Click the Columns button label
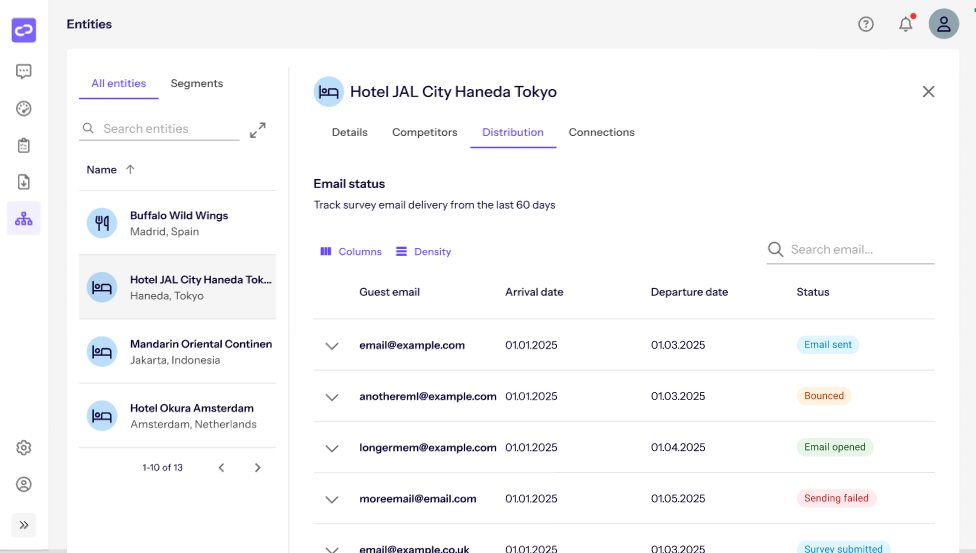This screenshot has width=976, height=553. (x=360, y=252)
